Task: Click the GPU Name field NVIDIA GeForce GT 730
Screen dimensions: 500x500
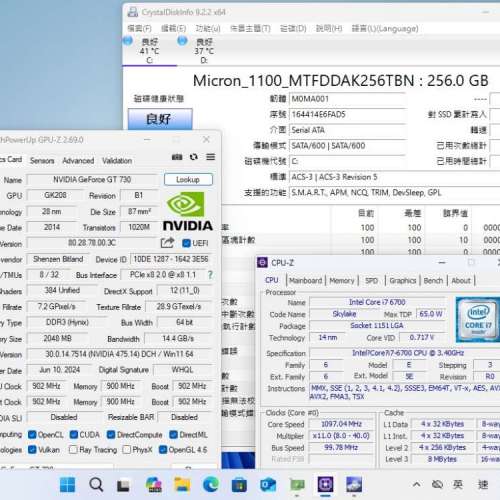Action: coord(92,180)
